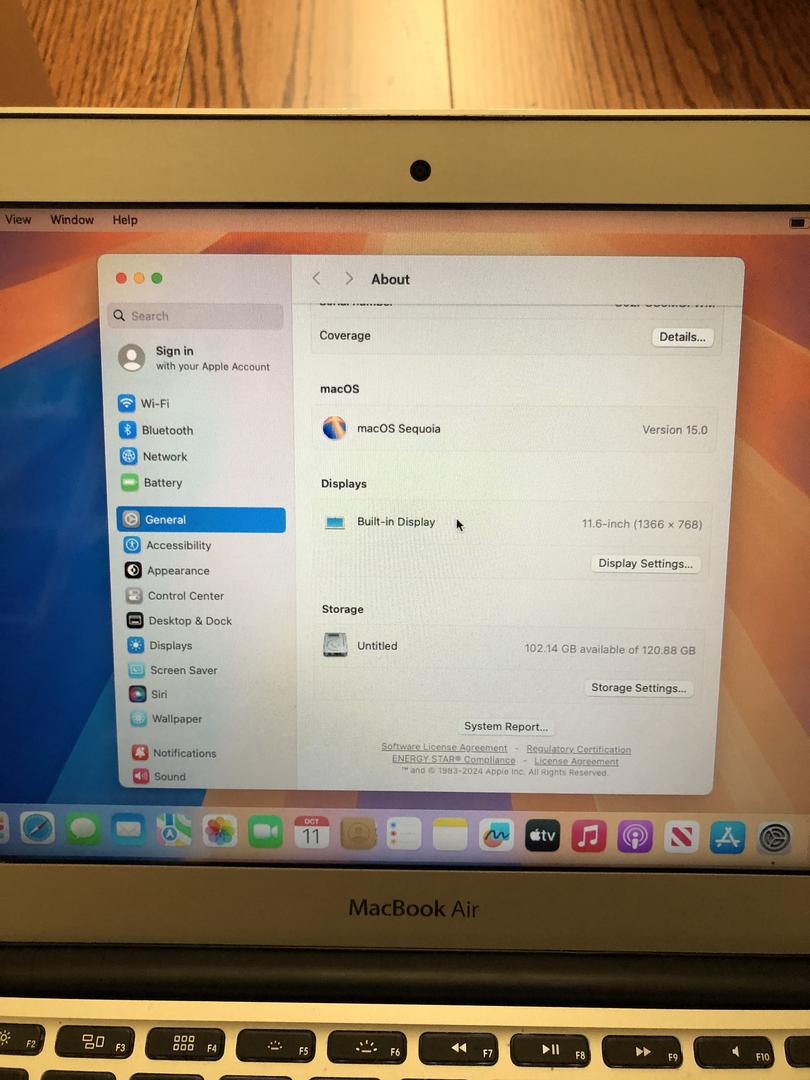Open Messages from the Dock

(x=83, y=829)
